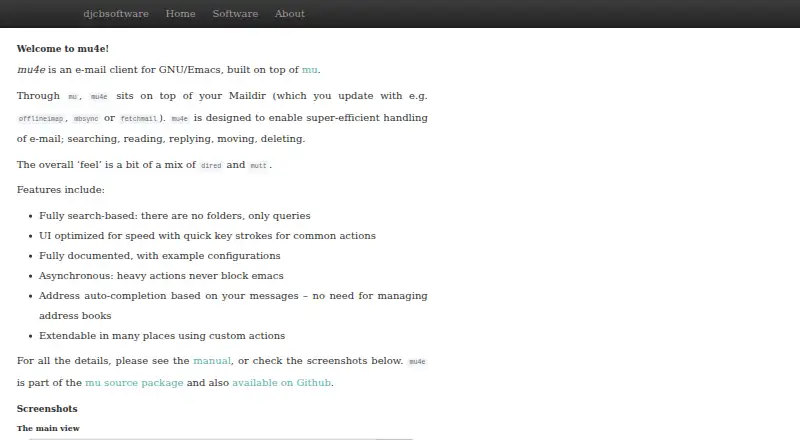Open the 'mu source package' link
800x440 pixels.
pyautogui.click(x=134, y=383)
